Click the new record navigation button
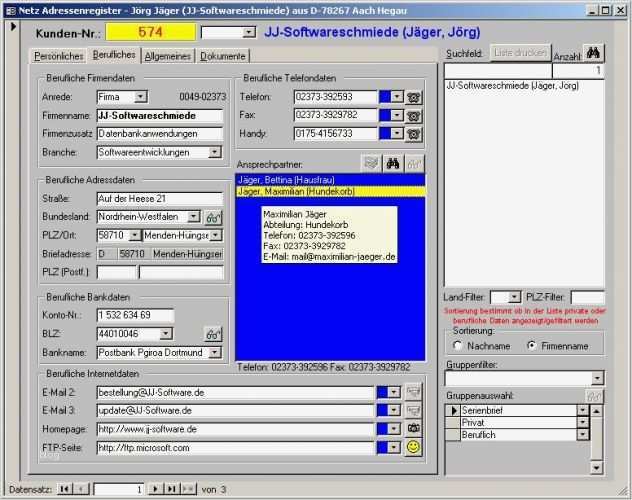632x500 pixels. [x=188, y=489]
